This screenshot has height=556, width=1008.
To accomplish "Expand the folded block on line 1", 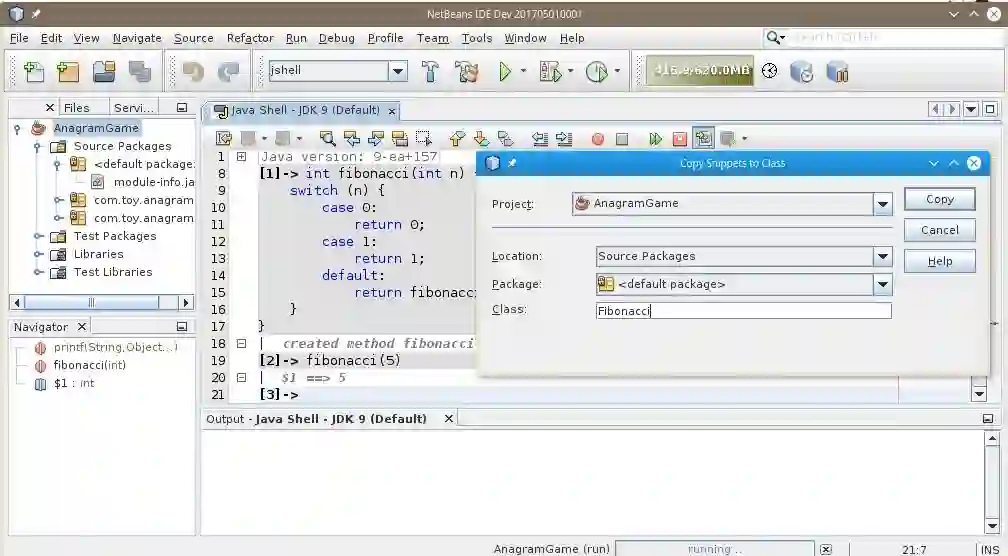I will pyautogui.click(x=241, y=156).
